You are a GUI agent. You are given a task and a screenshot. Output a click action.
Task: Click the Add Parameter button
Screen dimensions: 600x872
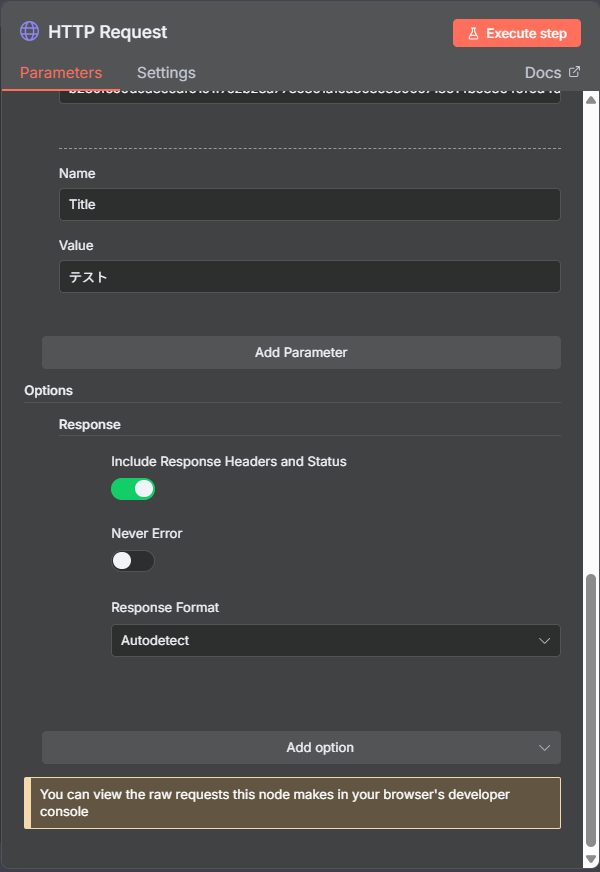click(301, 352)
